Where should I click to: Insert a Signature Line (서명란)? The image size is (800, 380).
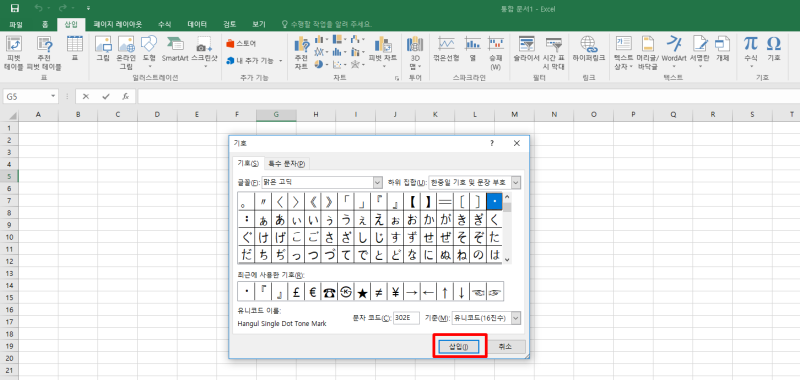coord(699,51)
